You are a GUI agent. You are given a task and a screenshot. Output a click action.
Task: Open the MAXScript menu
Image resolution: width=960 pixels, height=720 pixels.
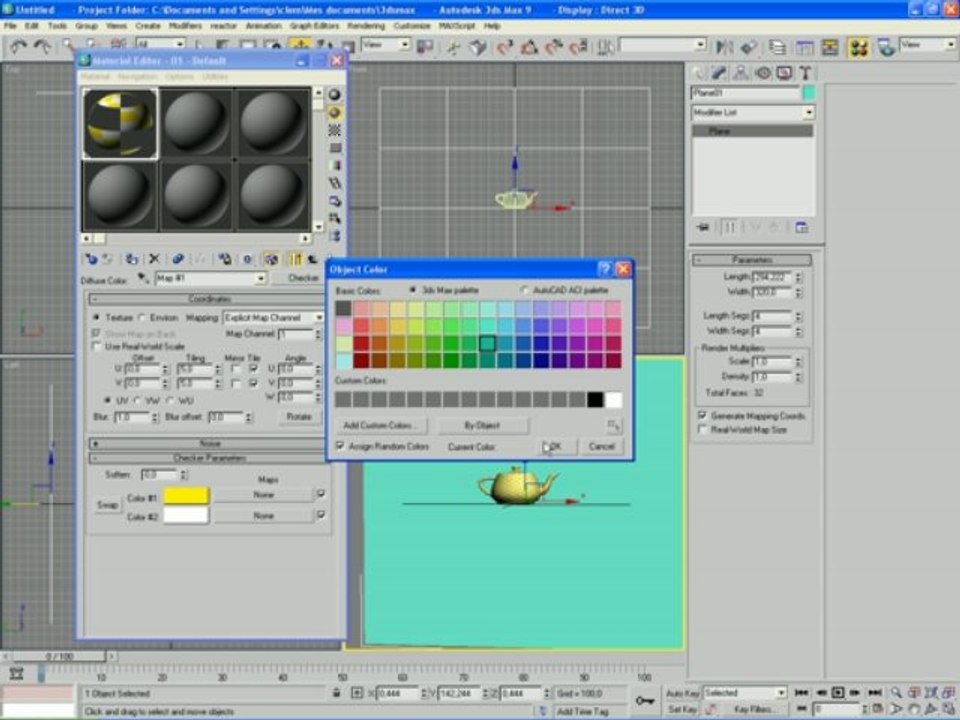click(x=457, y=26)
